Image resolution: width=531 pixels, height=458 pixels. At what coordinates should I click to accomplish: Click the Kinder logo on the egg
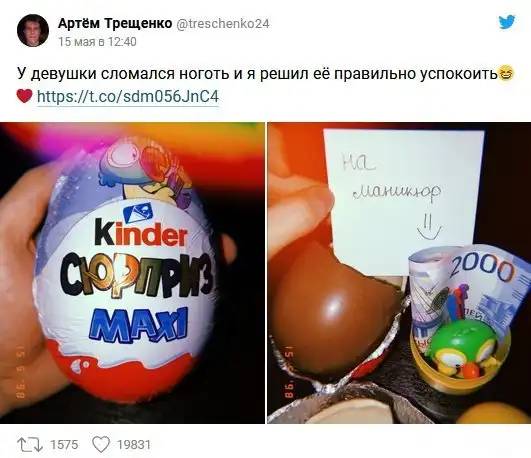(141, 232)
